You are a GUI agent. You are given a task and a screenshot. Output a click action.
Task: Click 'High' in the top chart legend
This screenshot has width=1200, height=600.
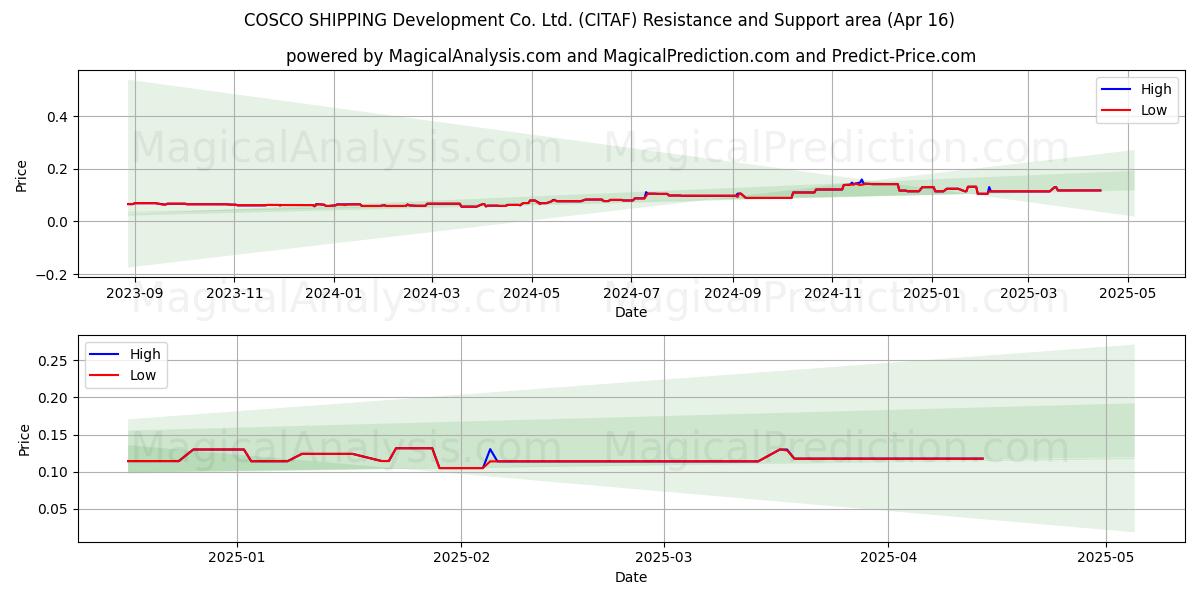coord(1156,89)
